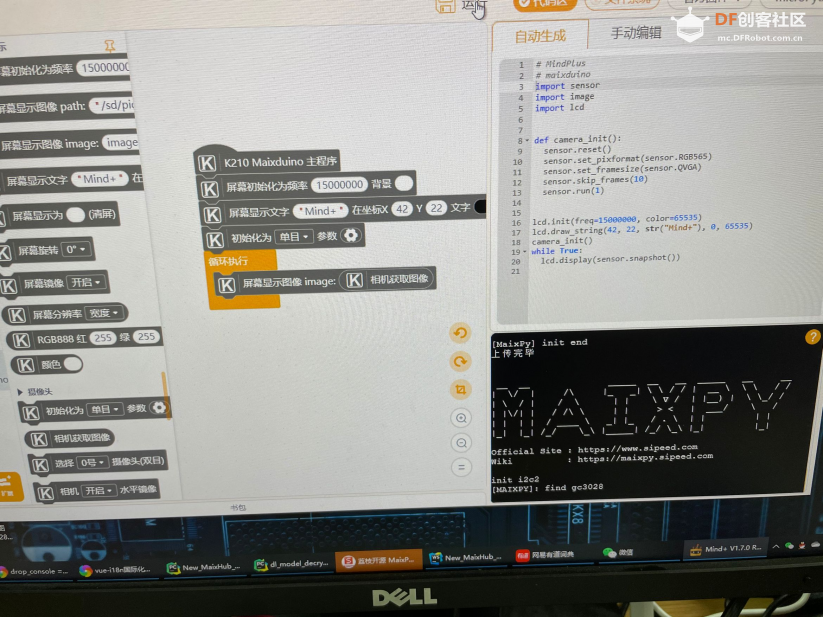Click 红 255 value on RGB888 block
Viewport: 823px width, 617px height.
tap(103, 338)
